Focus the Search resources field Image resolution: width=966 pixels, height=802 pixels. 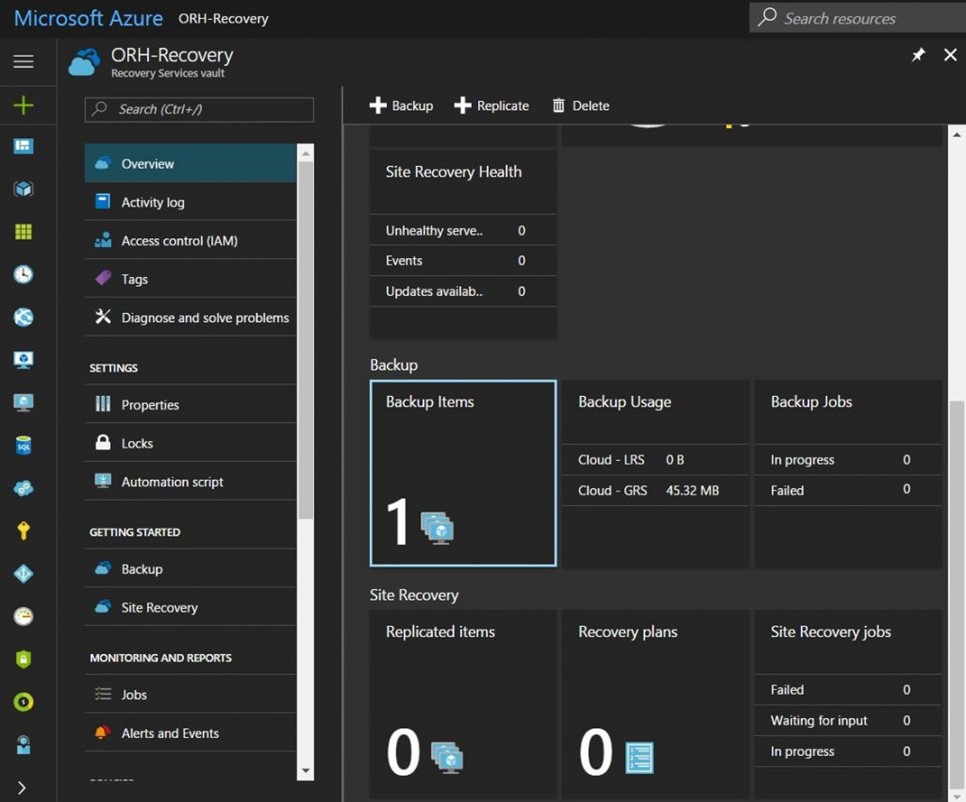[x=858, y=18]
